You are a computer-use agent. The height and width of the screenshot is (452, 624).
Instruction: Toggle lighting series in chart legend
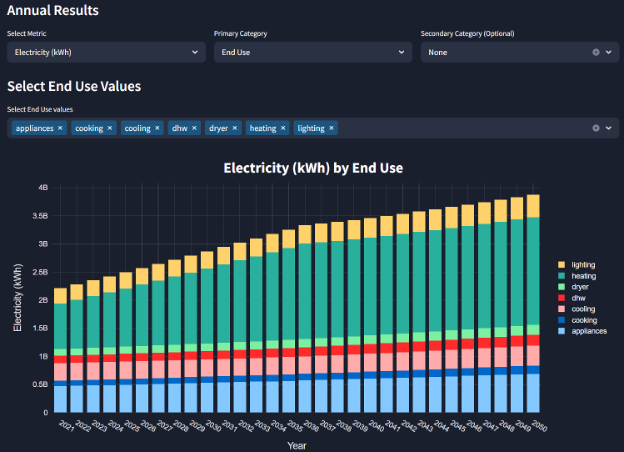point(585,264)
